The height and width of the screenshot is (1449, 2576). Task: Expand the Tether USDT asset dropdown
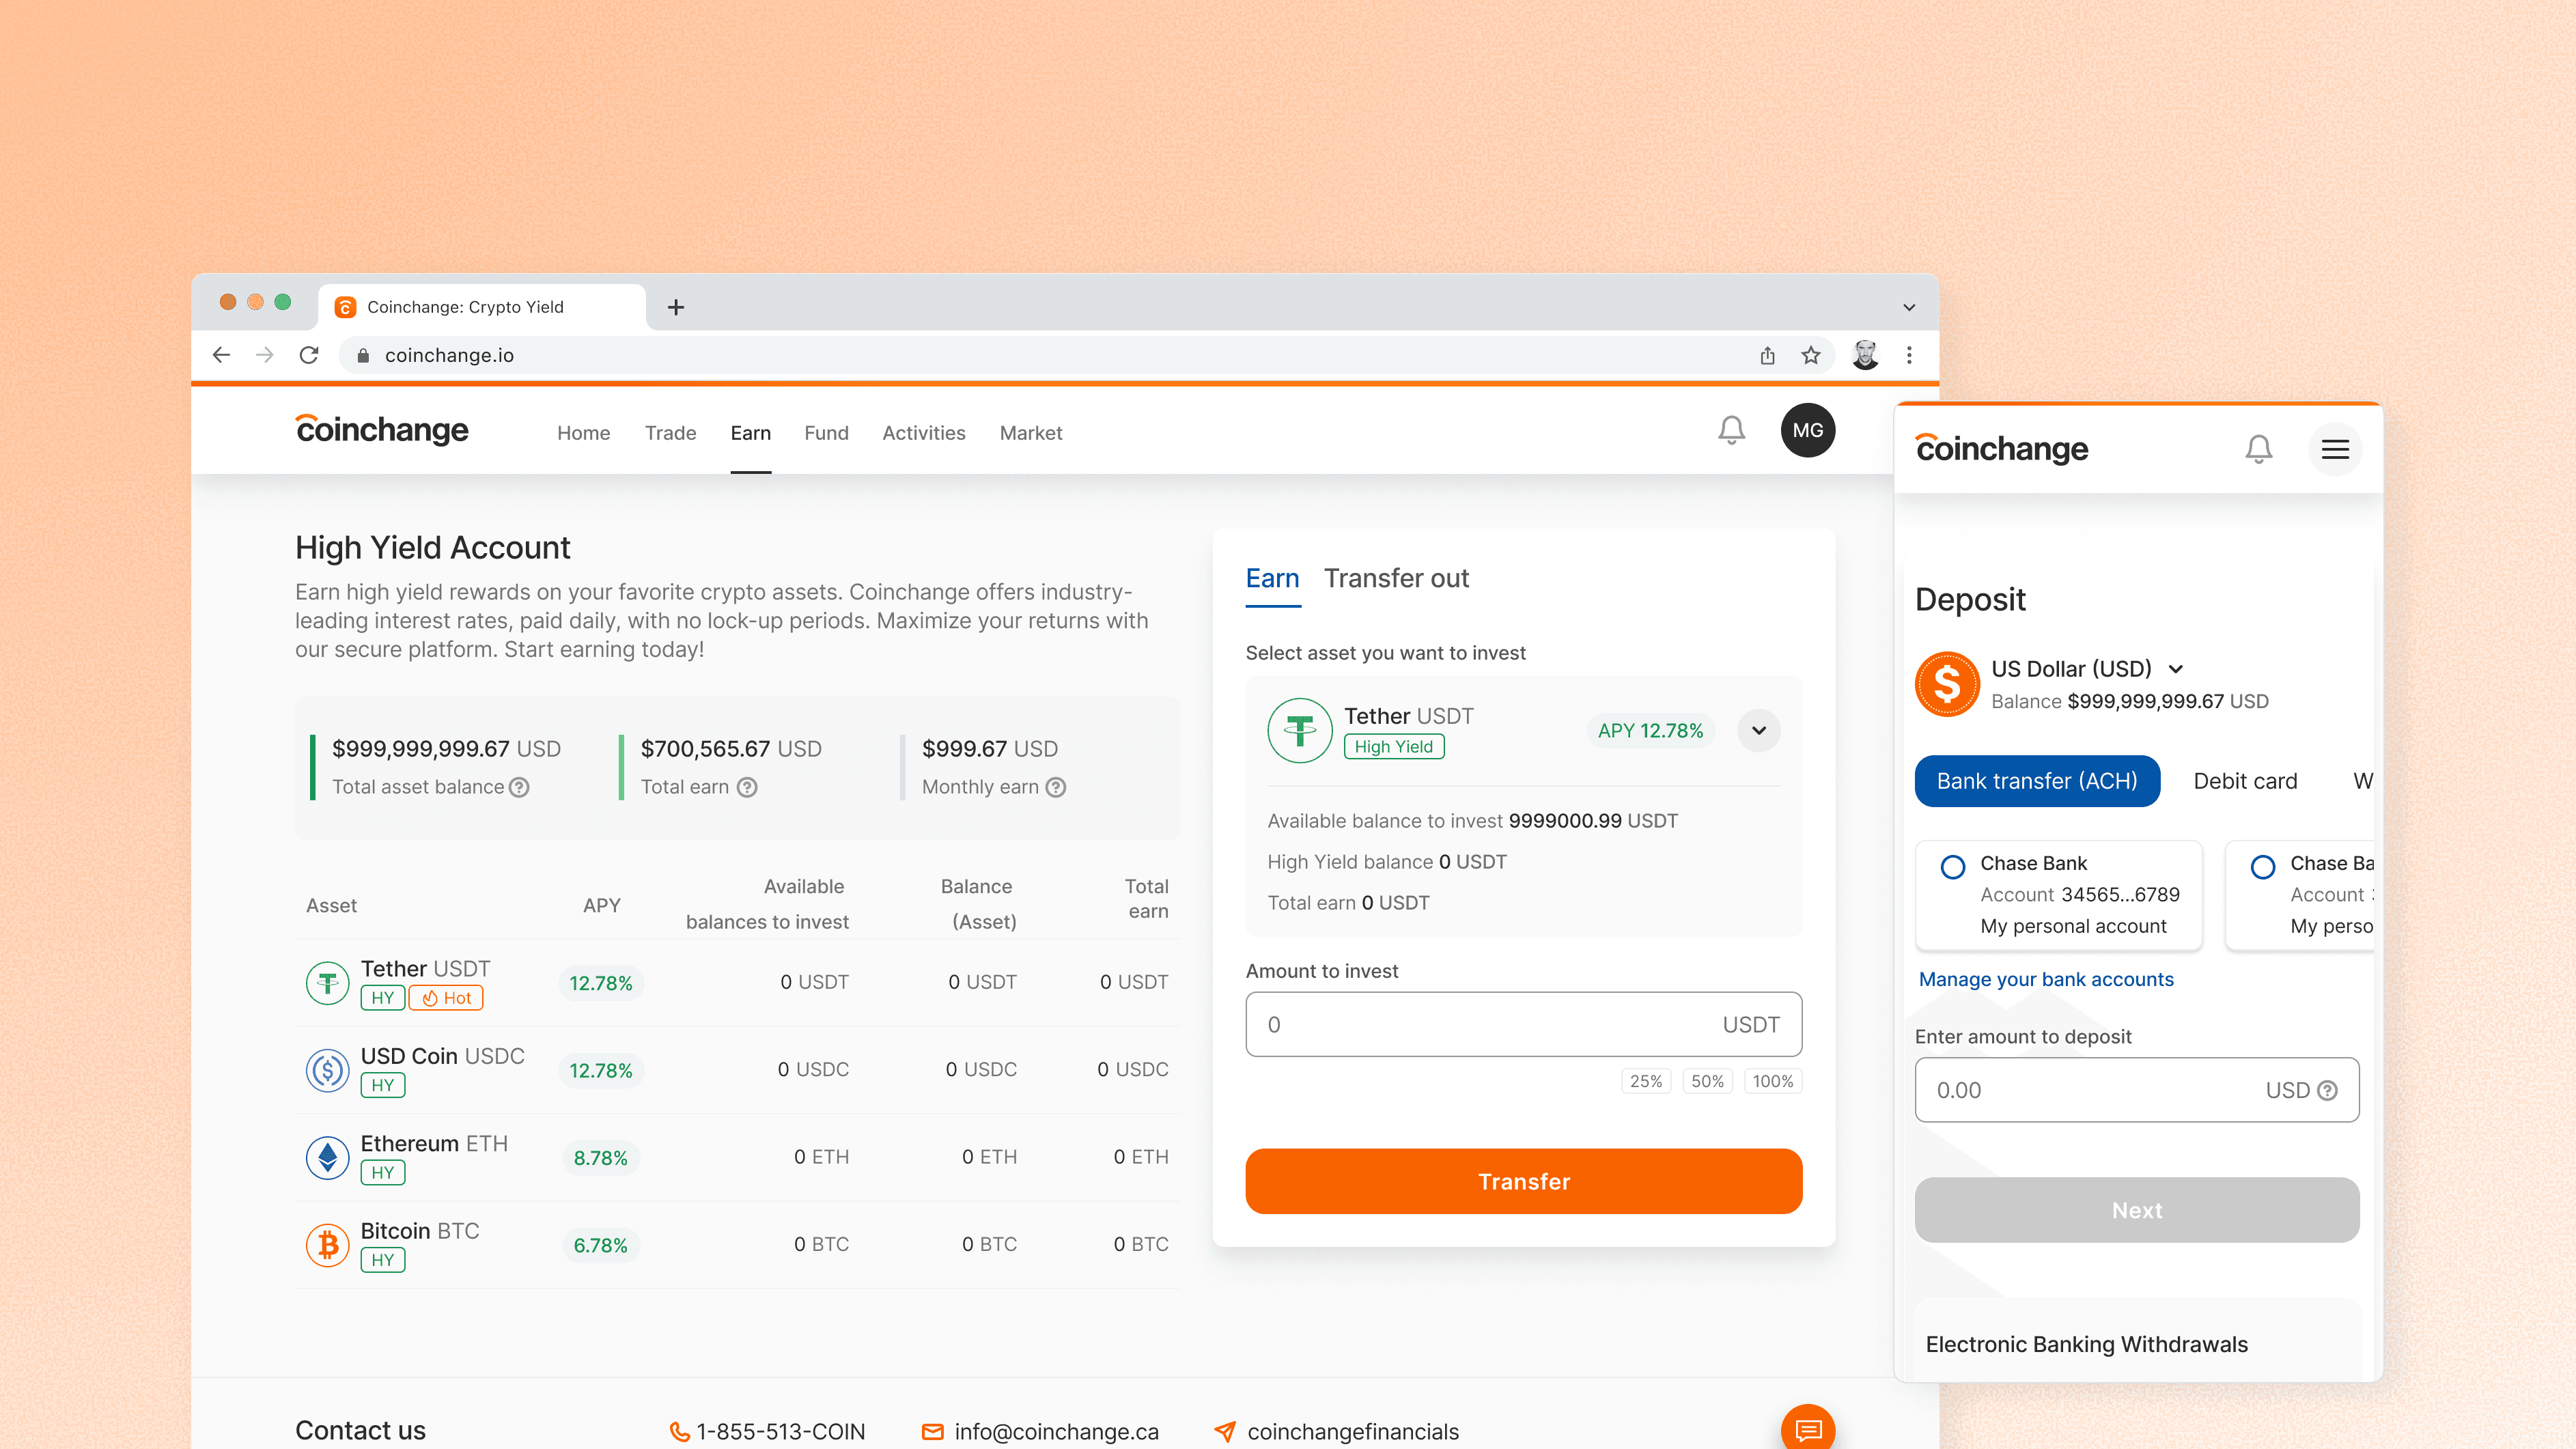(1758, 730)
